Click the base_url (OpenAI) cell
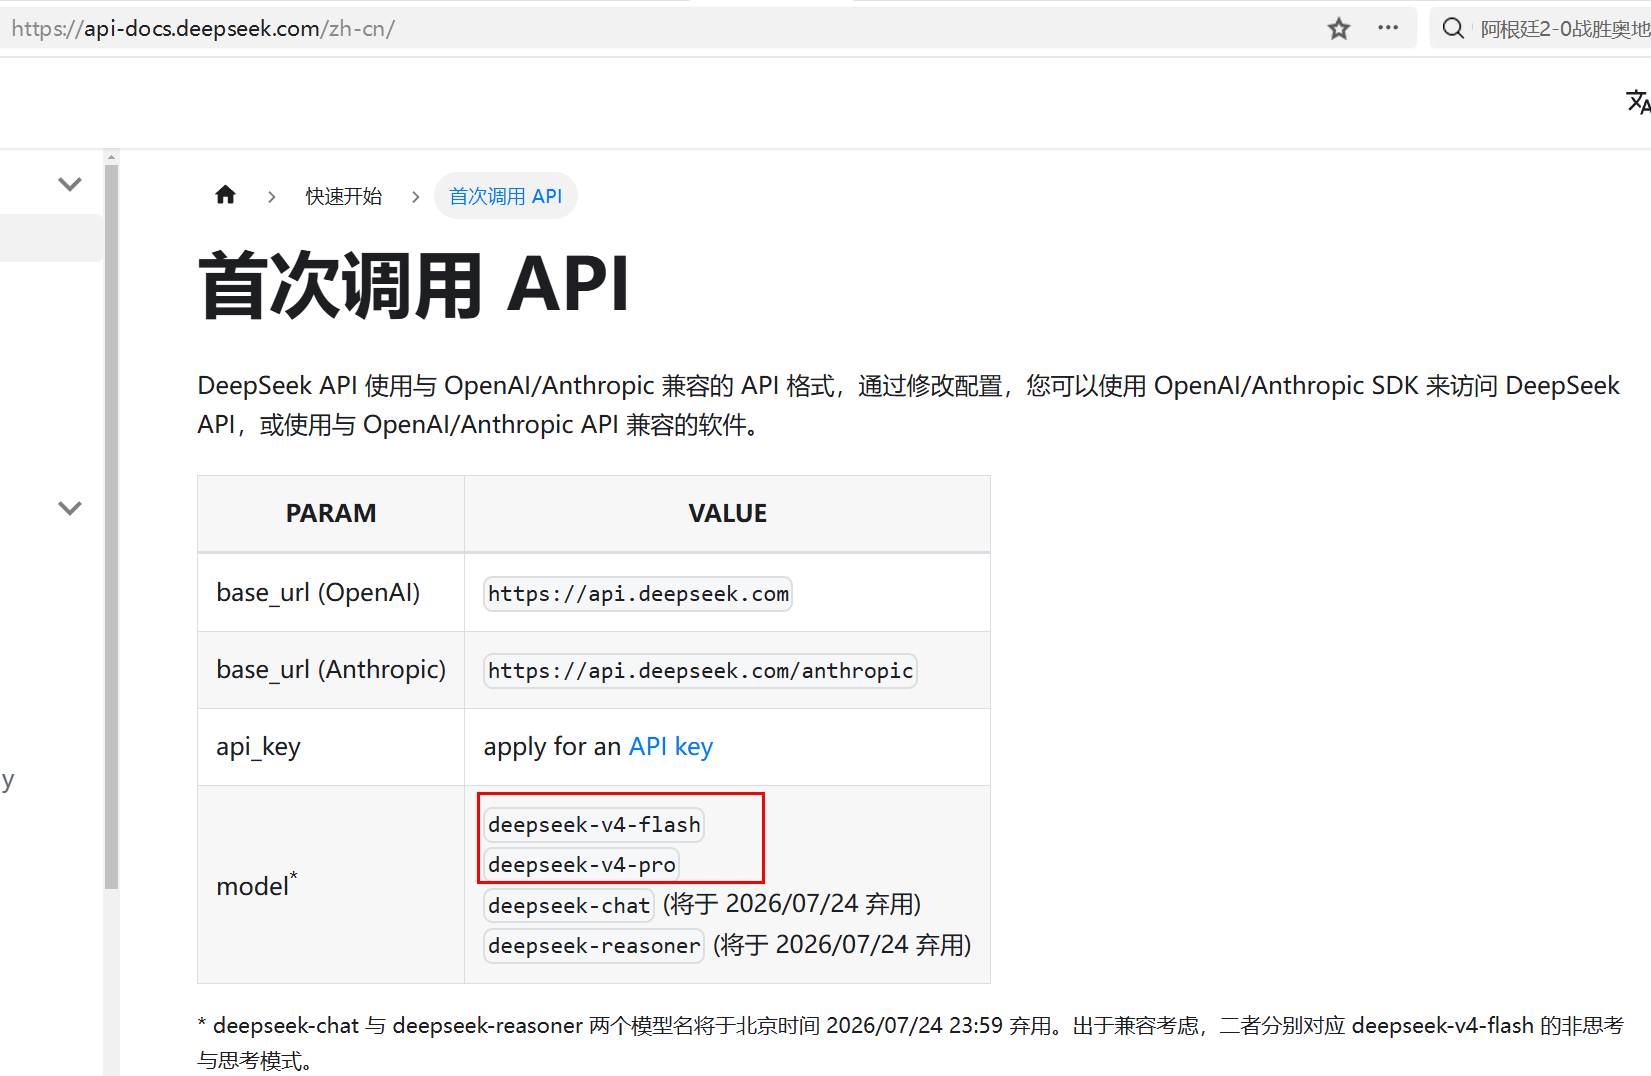This screenshot has height=1076, width=1651. coord(331,593)
